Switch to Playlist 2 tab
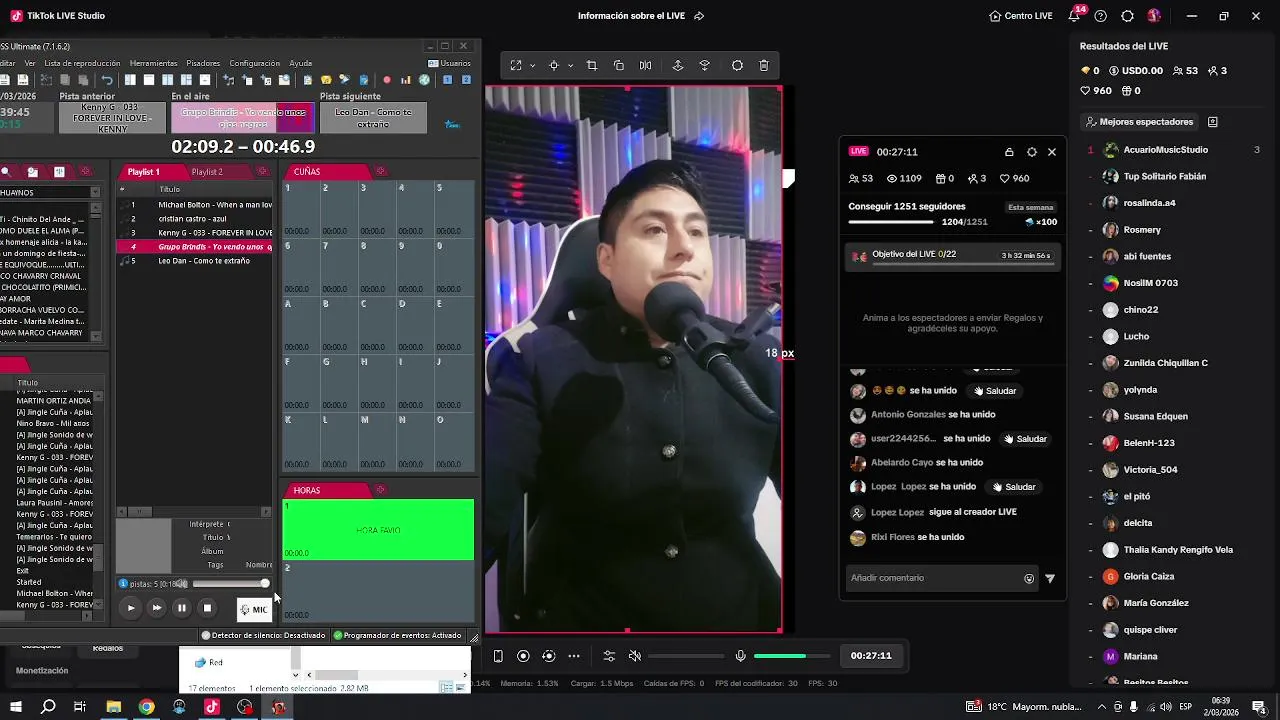The image size is (1280, 720). tap(207, 172)
